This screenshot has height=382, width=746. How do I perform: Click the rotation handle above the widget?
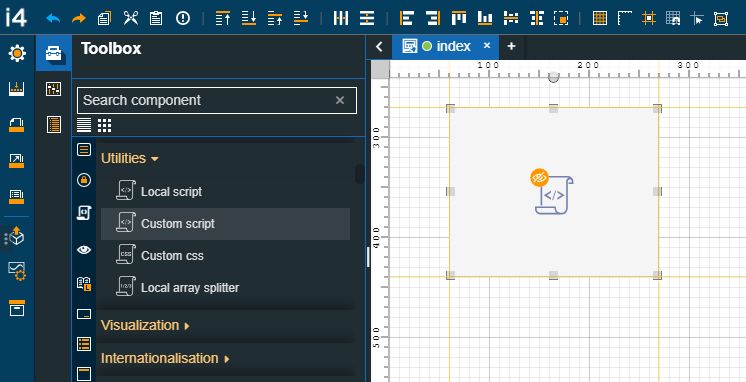tap(553, 77)
